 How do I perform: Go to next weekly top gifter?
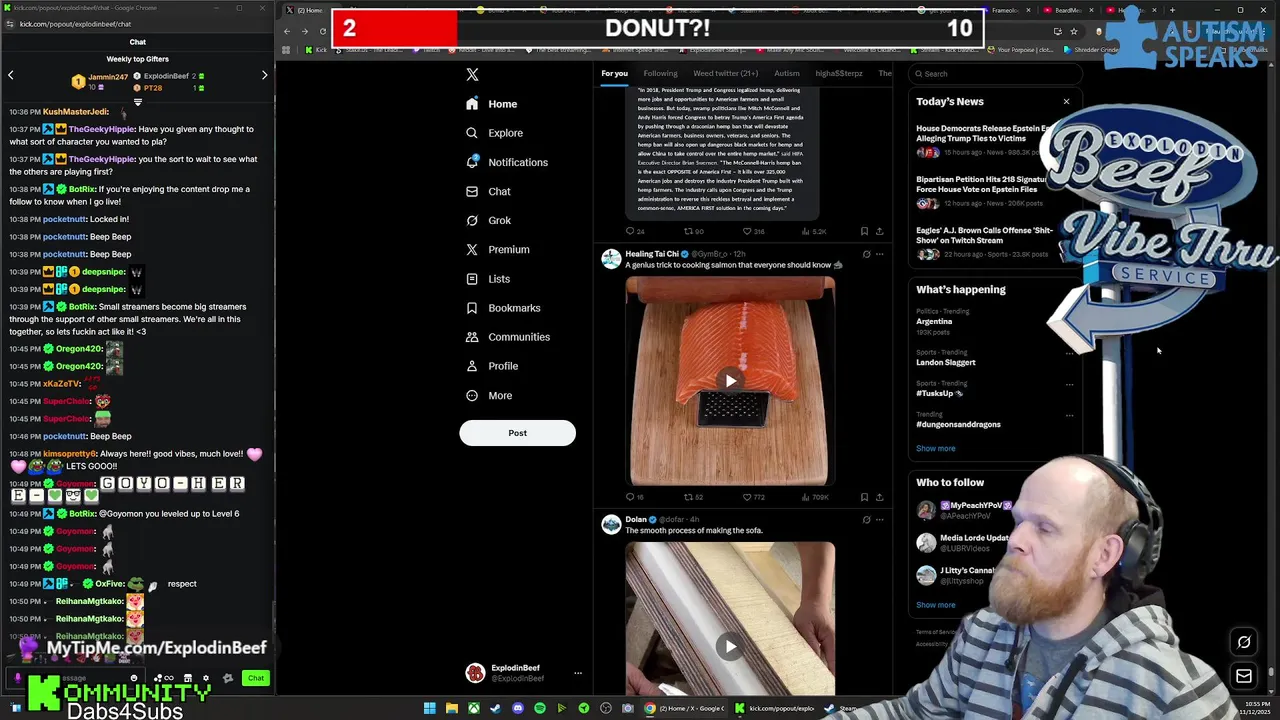(x=264, y=75)
